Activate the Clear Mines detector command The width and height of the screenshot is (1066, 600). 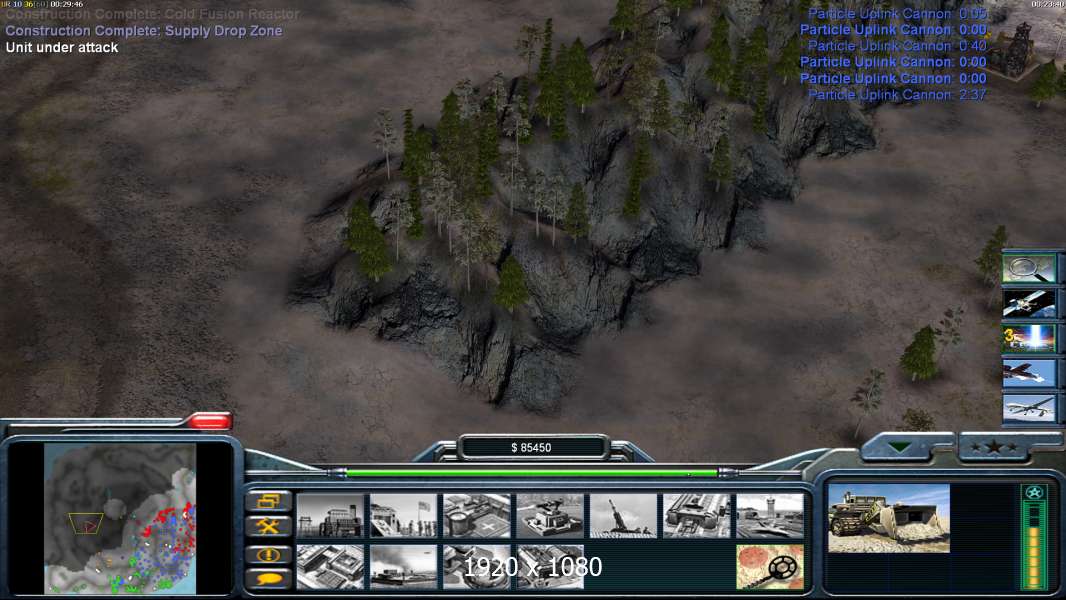point(770,567)
